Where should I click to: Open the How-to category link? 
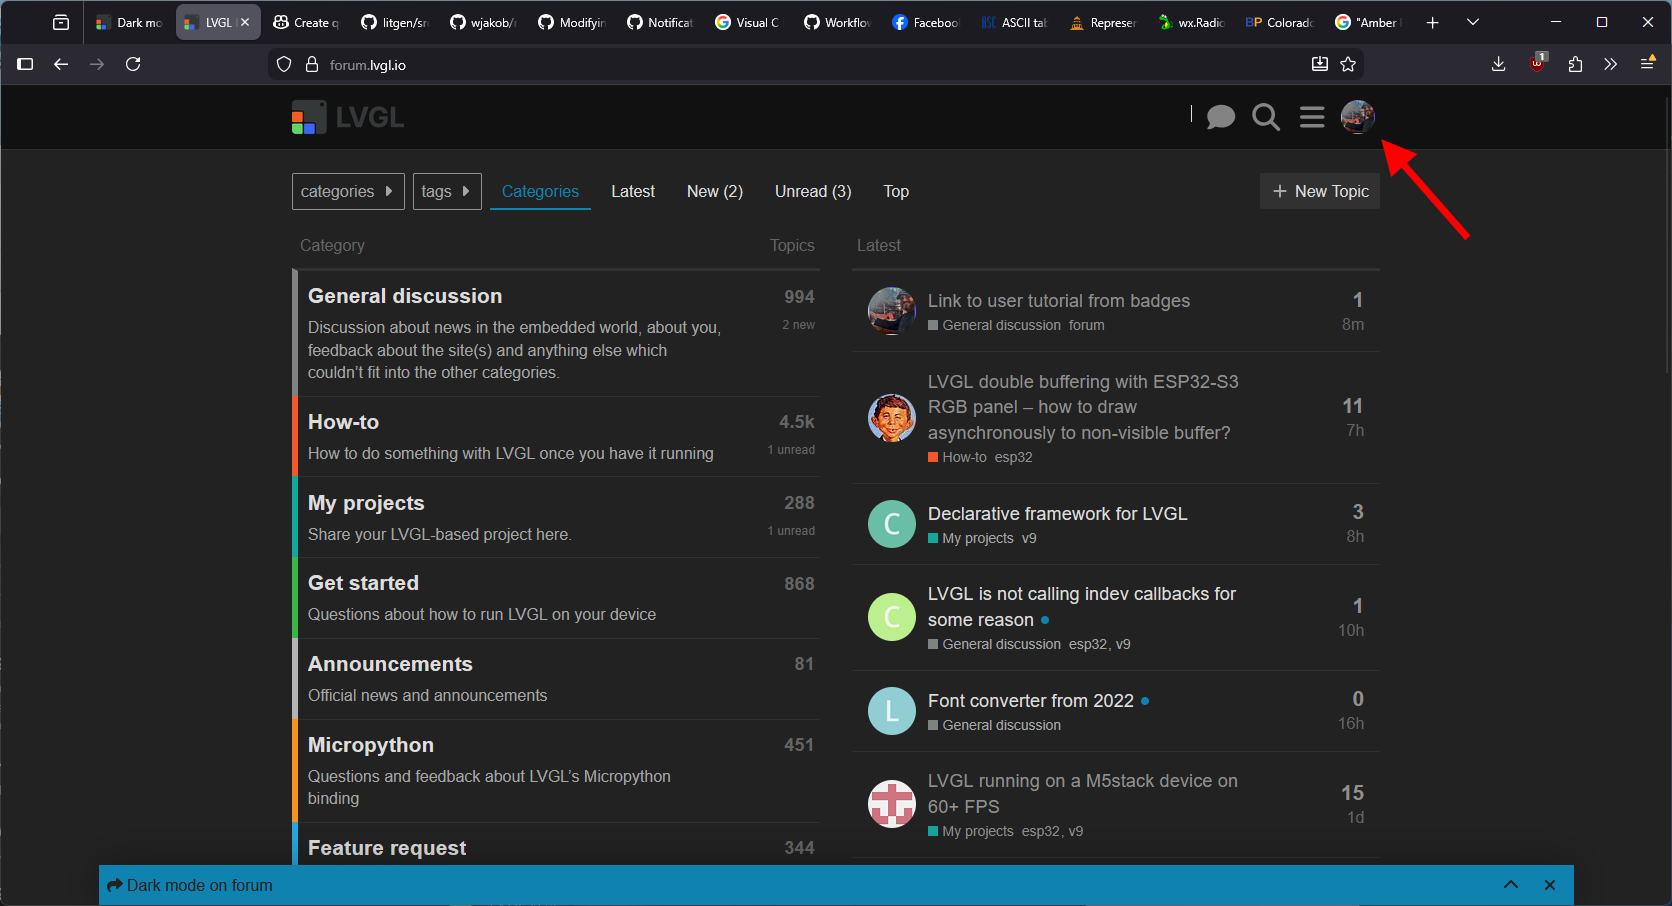click(343, 422)
